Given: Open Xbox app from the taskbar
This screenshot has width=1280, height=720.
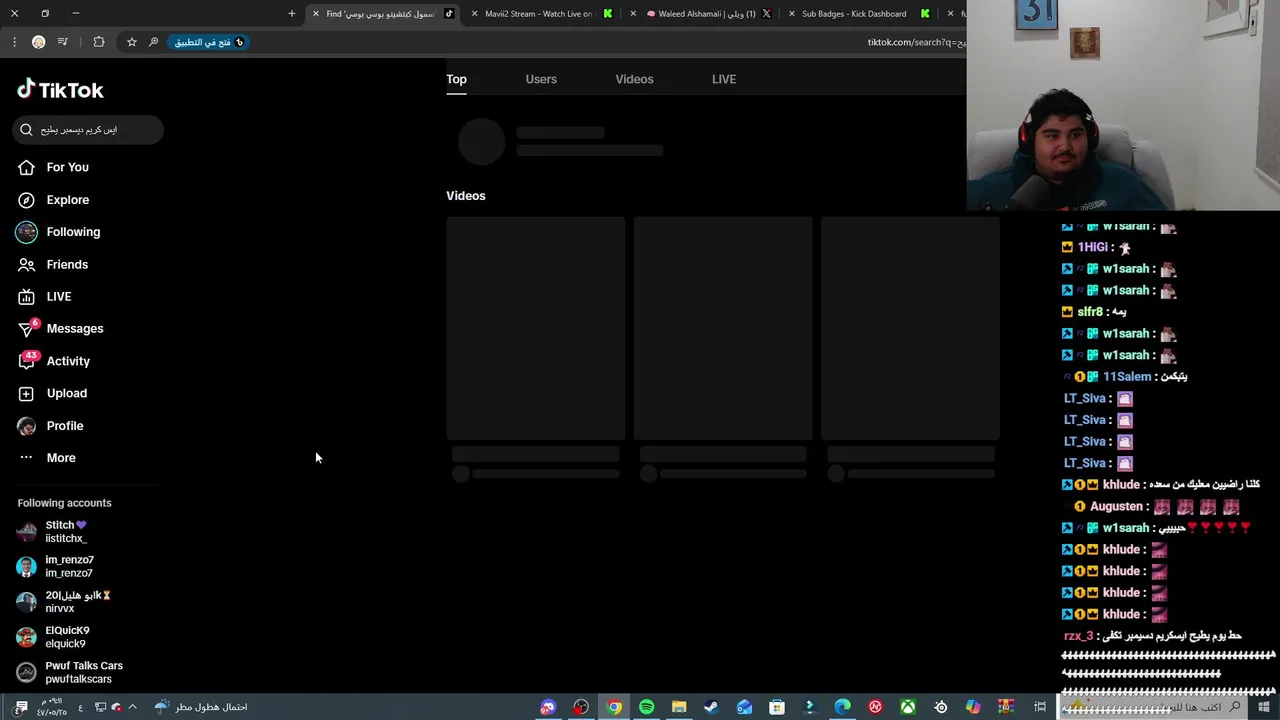Looking at the screenshot, I should coord(908,707).
